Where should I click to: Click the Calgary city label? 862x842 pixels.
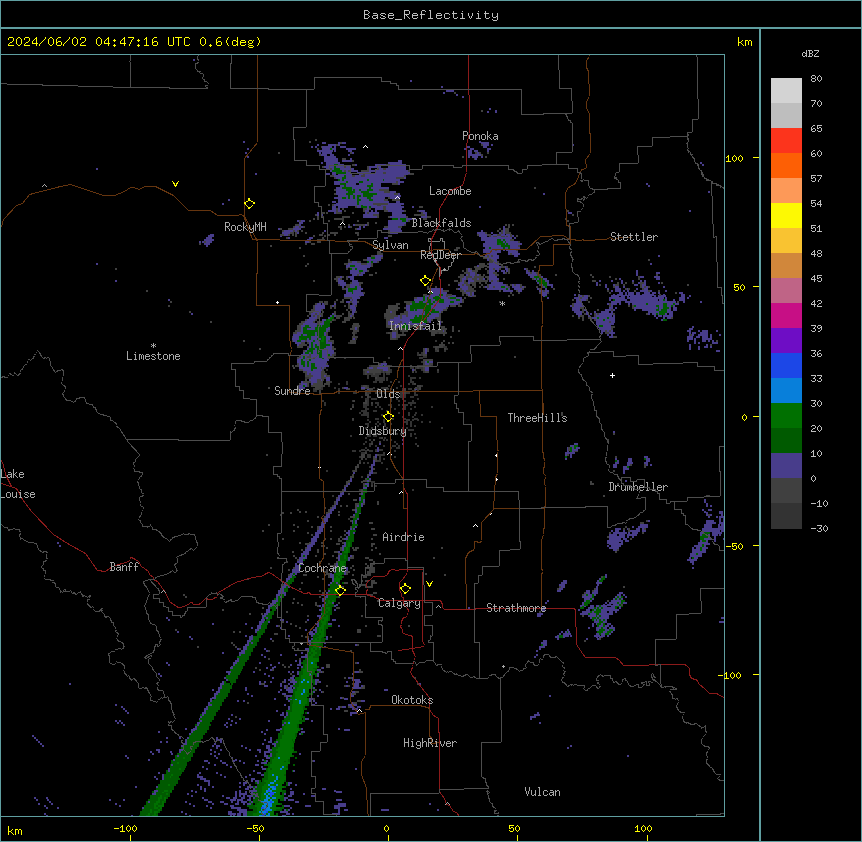pos(399,603)
